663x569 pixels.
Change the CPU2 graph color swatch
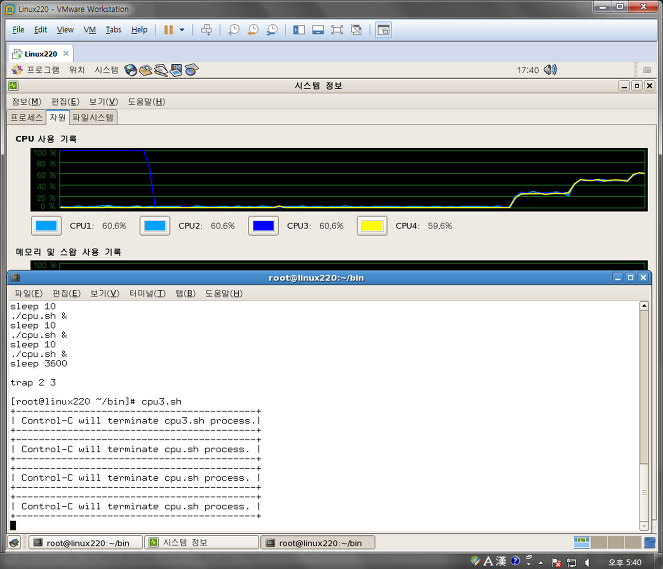tap(155, 226)
